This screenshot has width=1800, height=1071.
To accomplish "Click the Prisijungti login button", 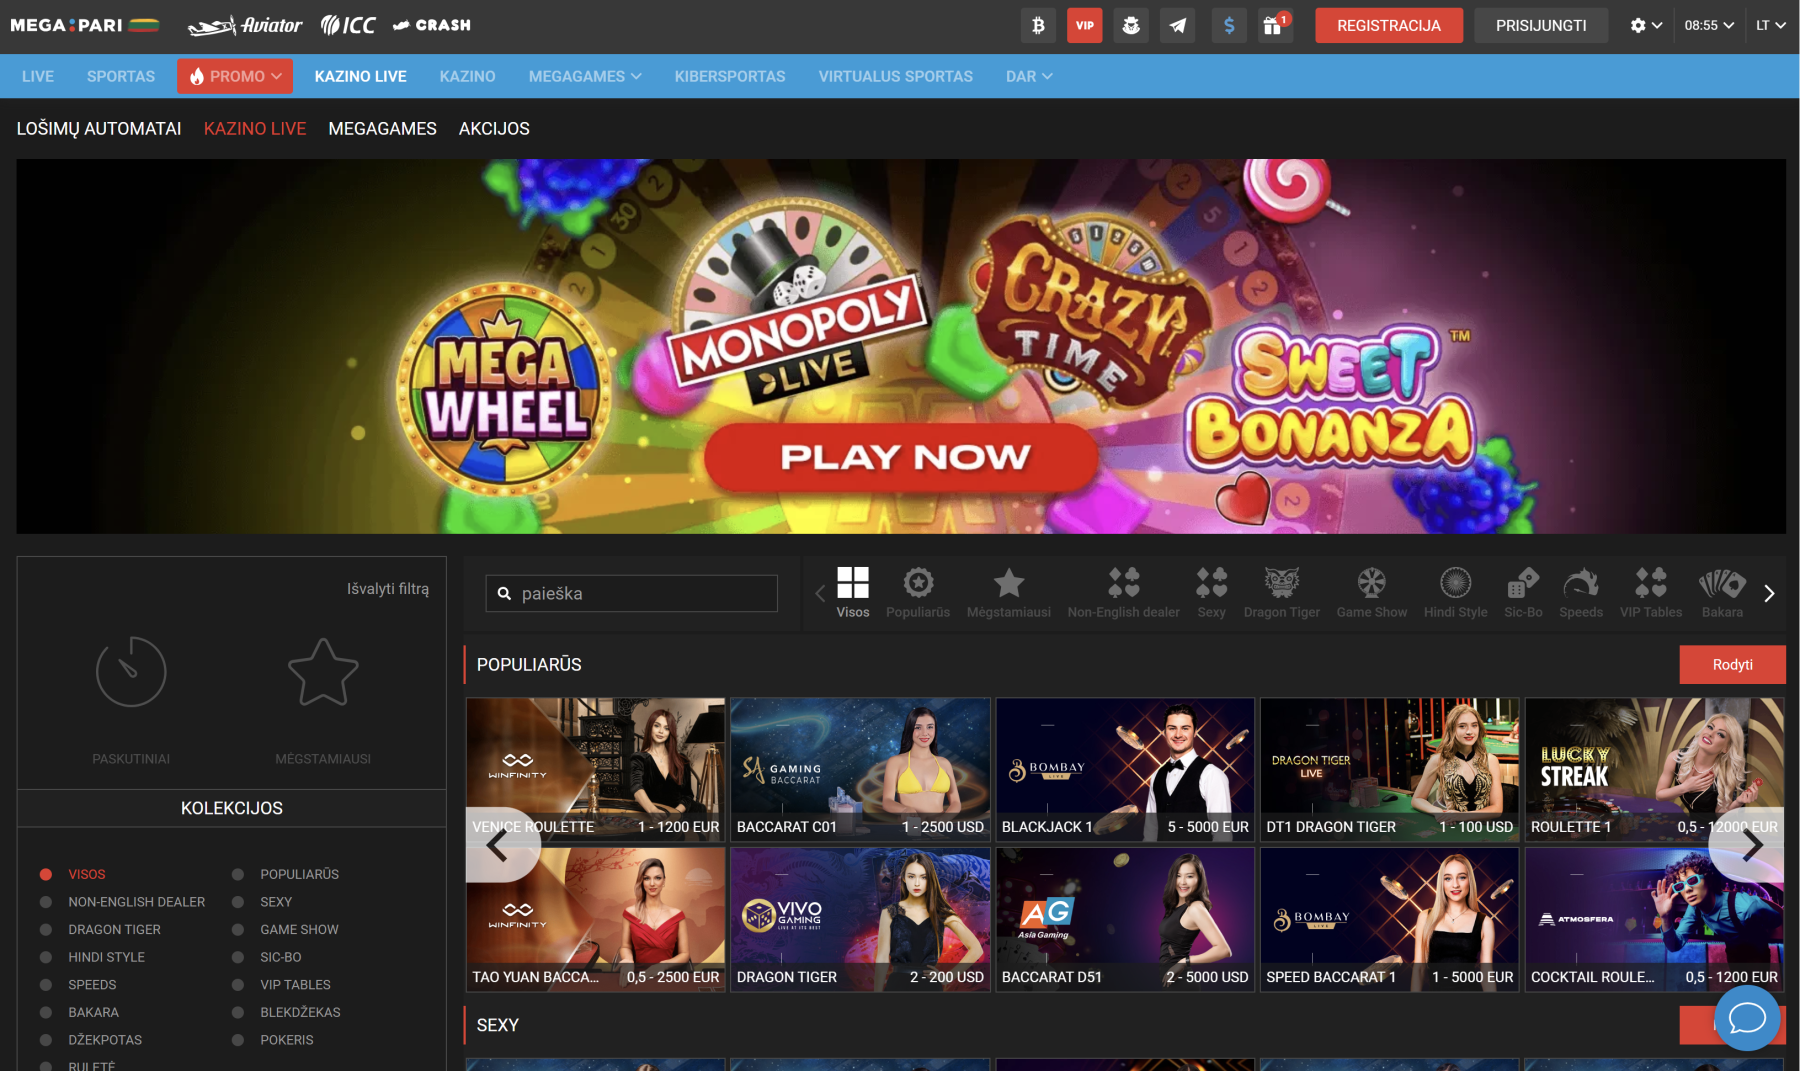I will (1541, 25).
